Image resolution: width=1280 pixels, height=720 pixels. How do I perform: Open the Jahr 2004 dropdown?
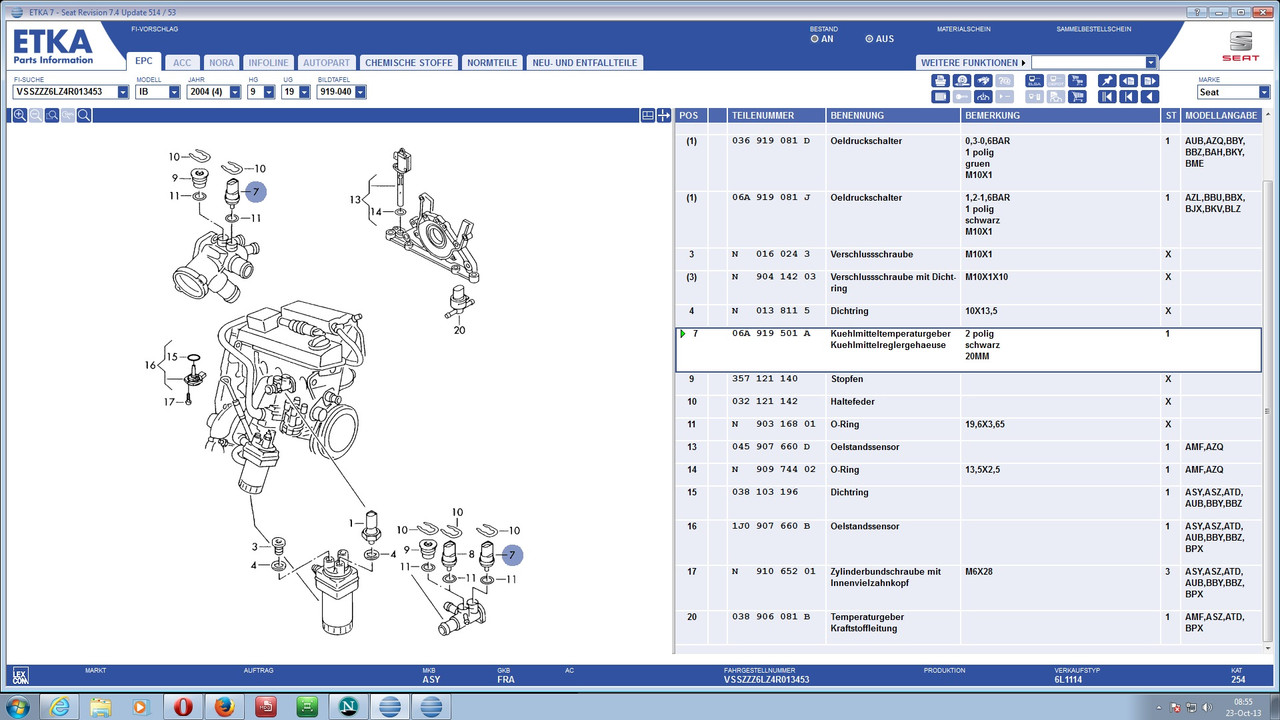pos(235,92)
